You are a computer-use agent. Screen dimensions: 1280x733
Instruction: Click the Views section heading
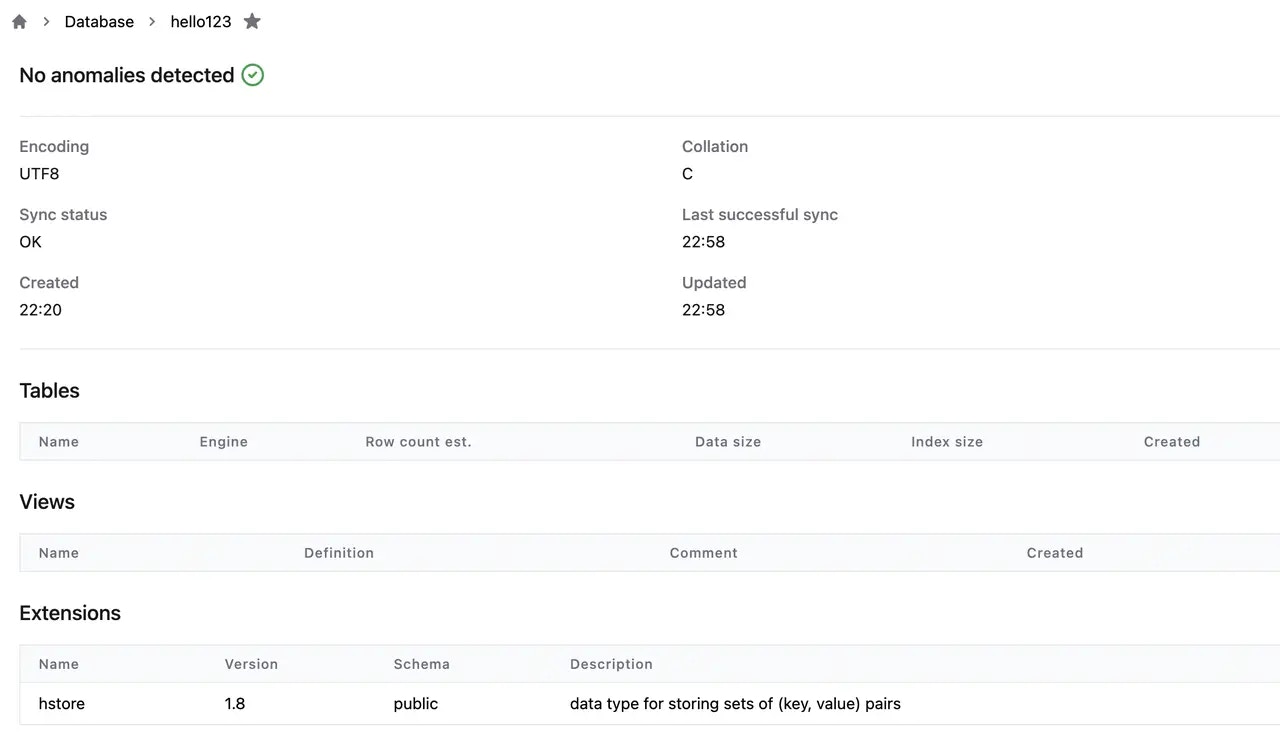tap(47, 502)
